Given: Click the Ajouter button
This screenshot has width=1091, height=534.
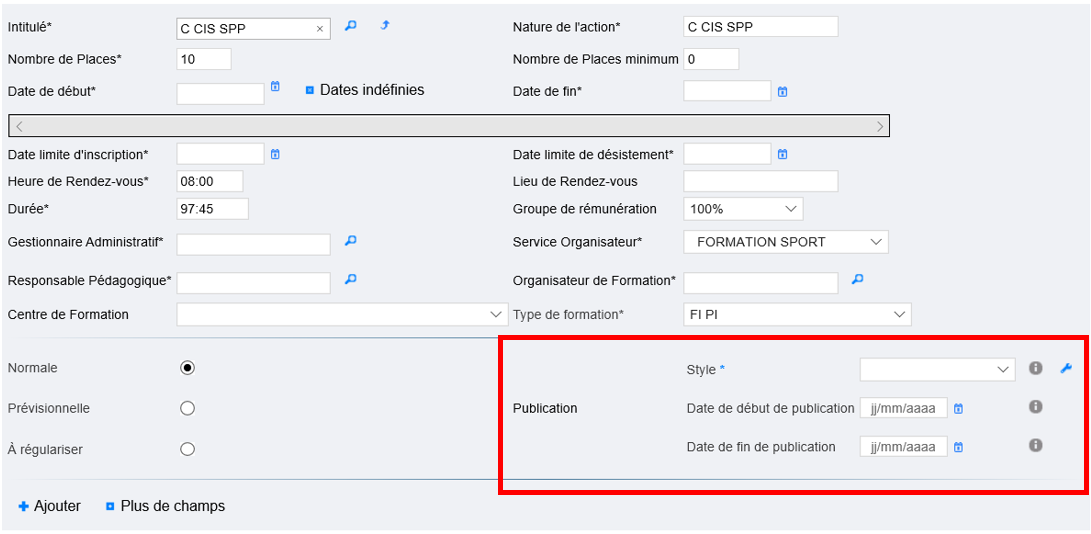Looking at the screenshot, I should (x=50, y=506).
